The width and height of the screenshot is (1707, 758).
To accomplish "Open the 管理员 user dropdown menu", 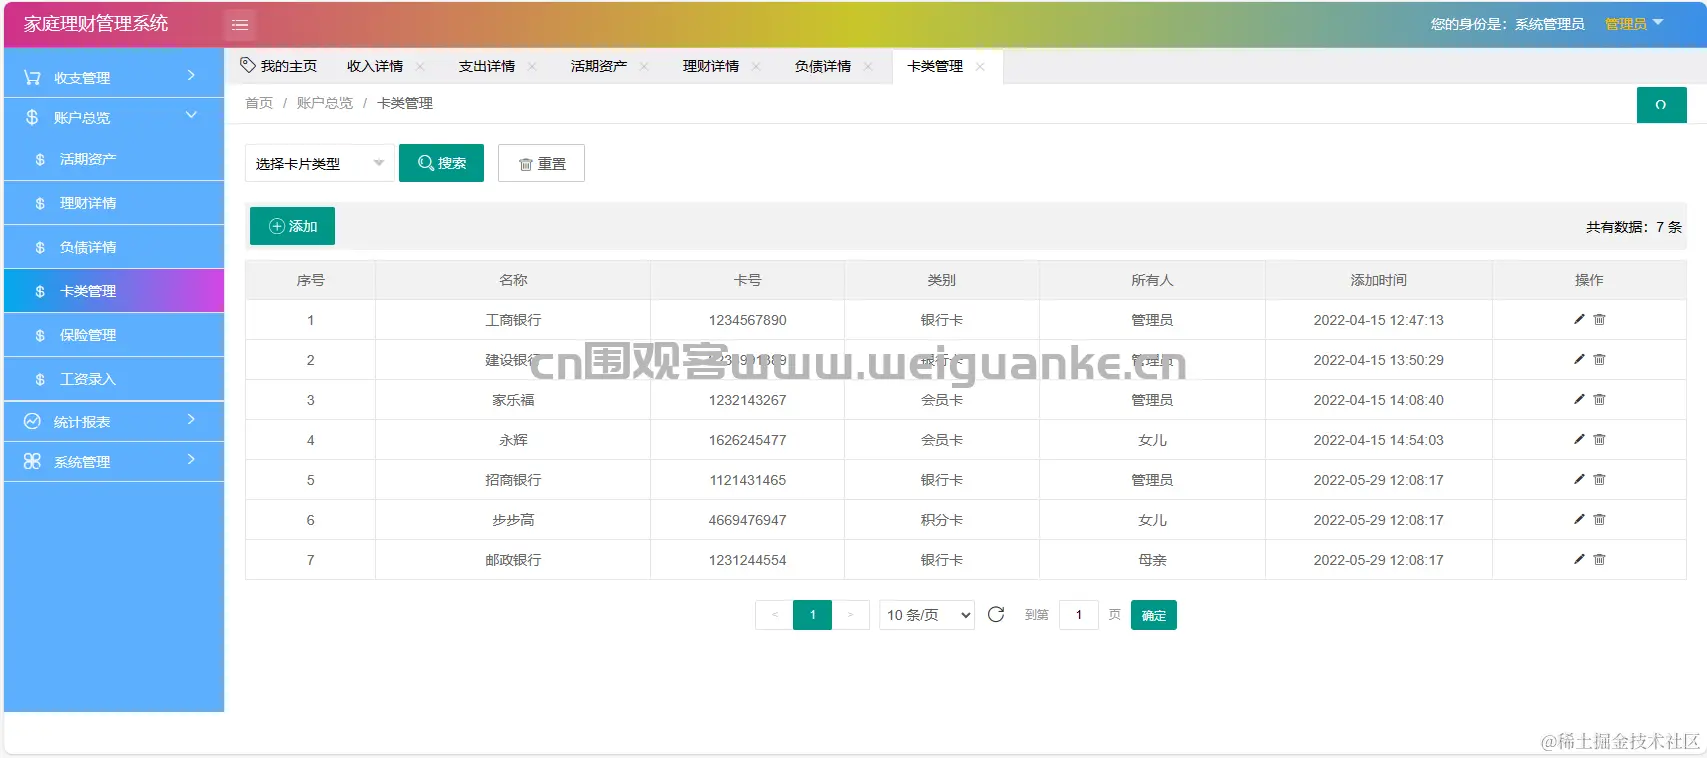I will [1634, 24].
